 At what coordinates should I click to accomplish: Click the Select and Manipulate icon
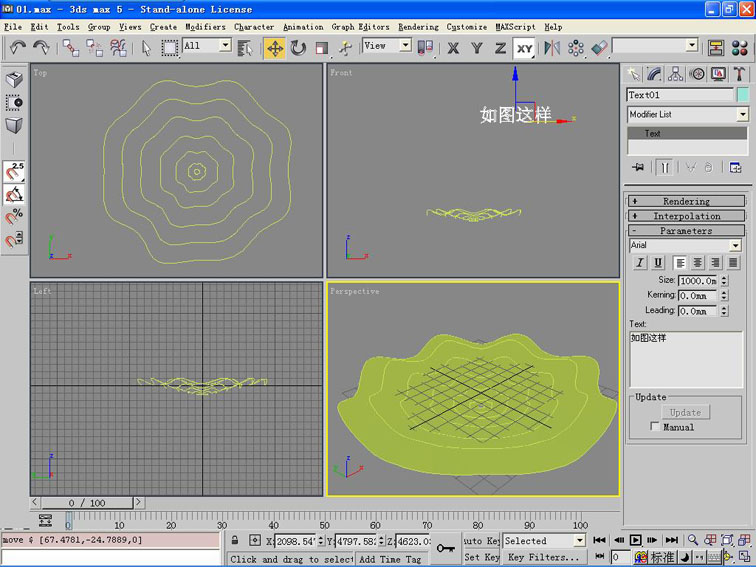[x=345, y=48]
